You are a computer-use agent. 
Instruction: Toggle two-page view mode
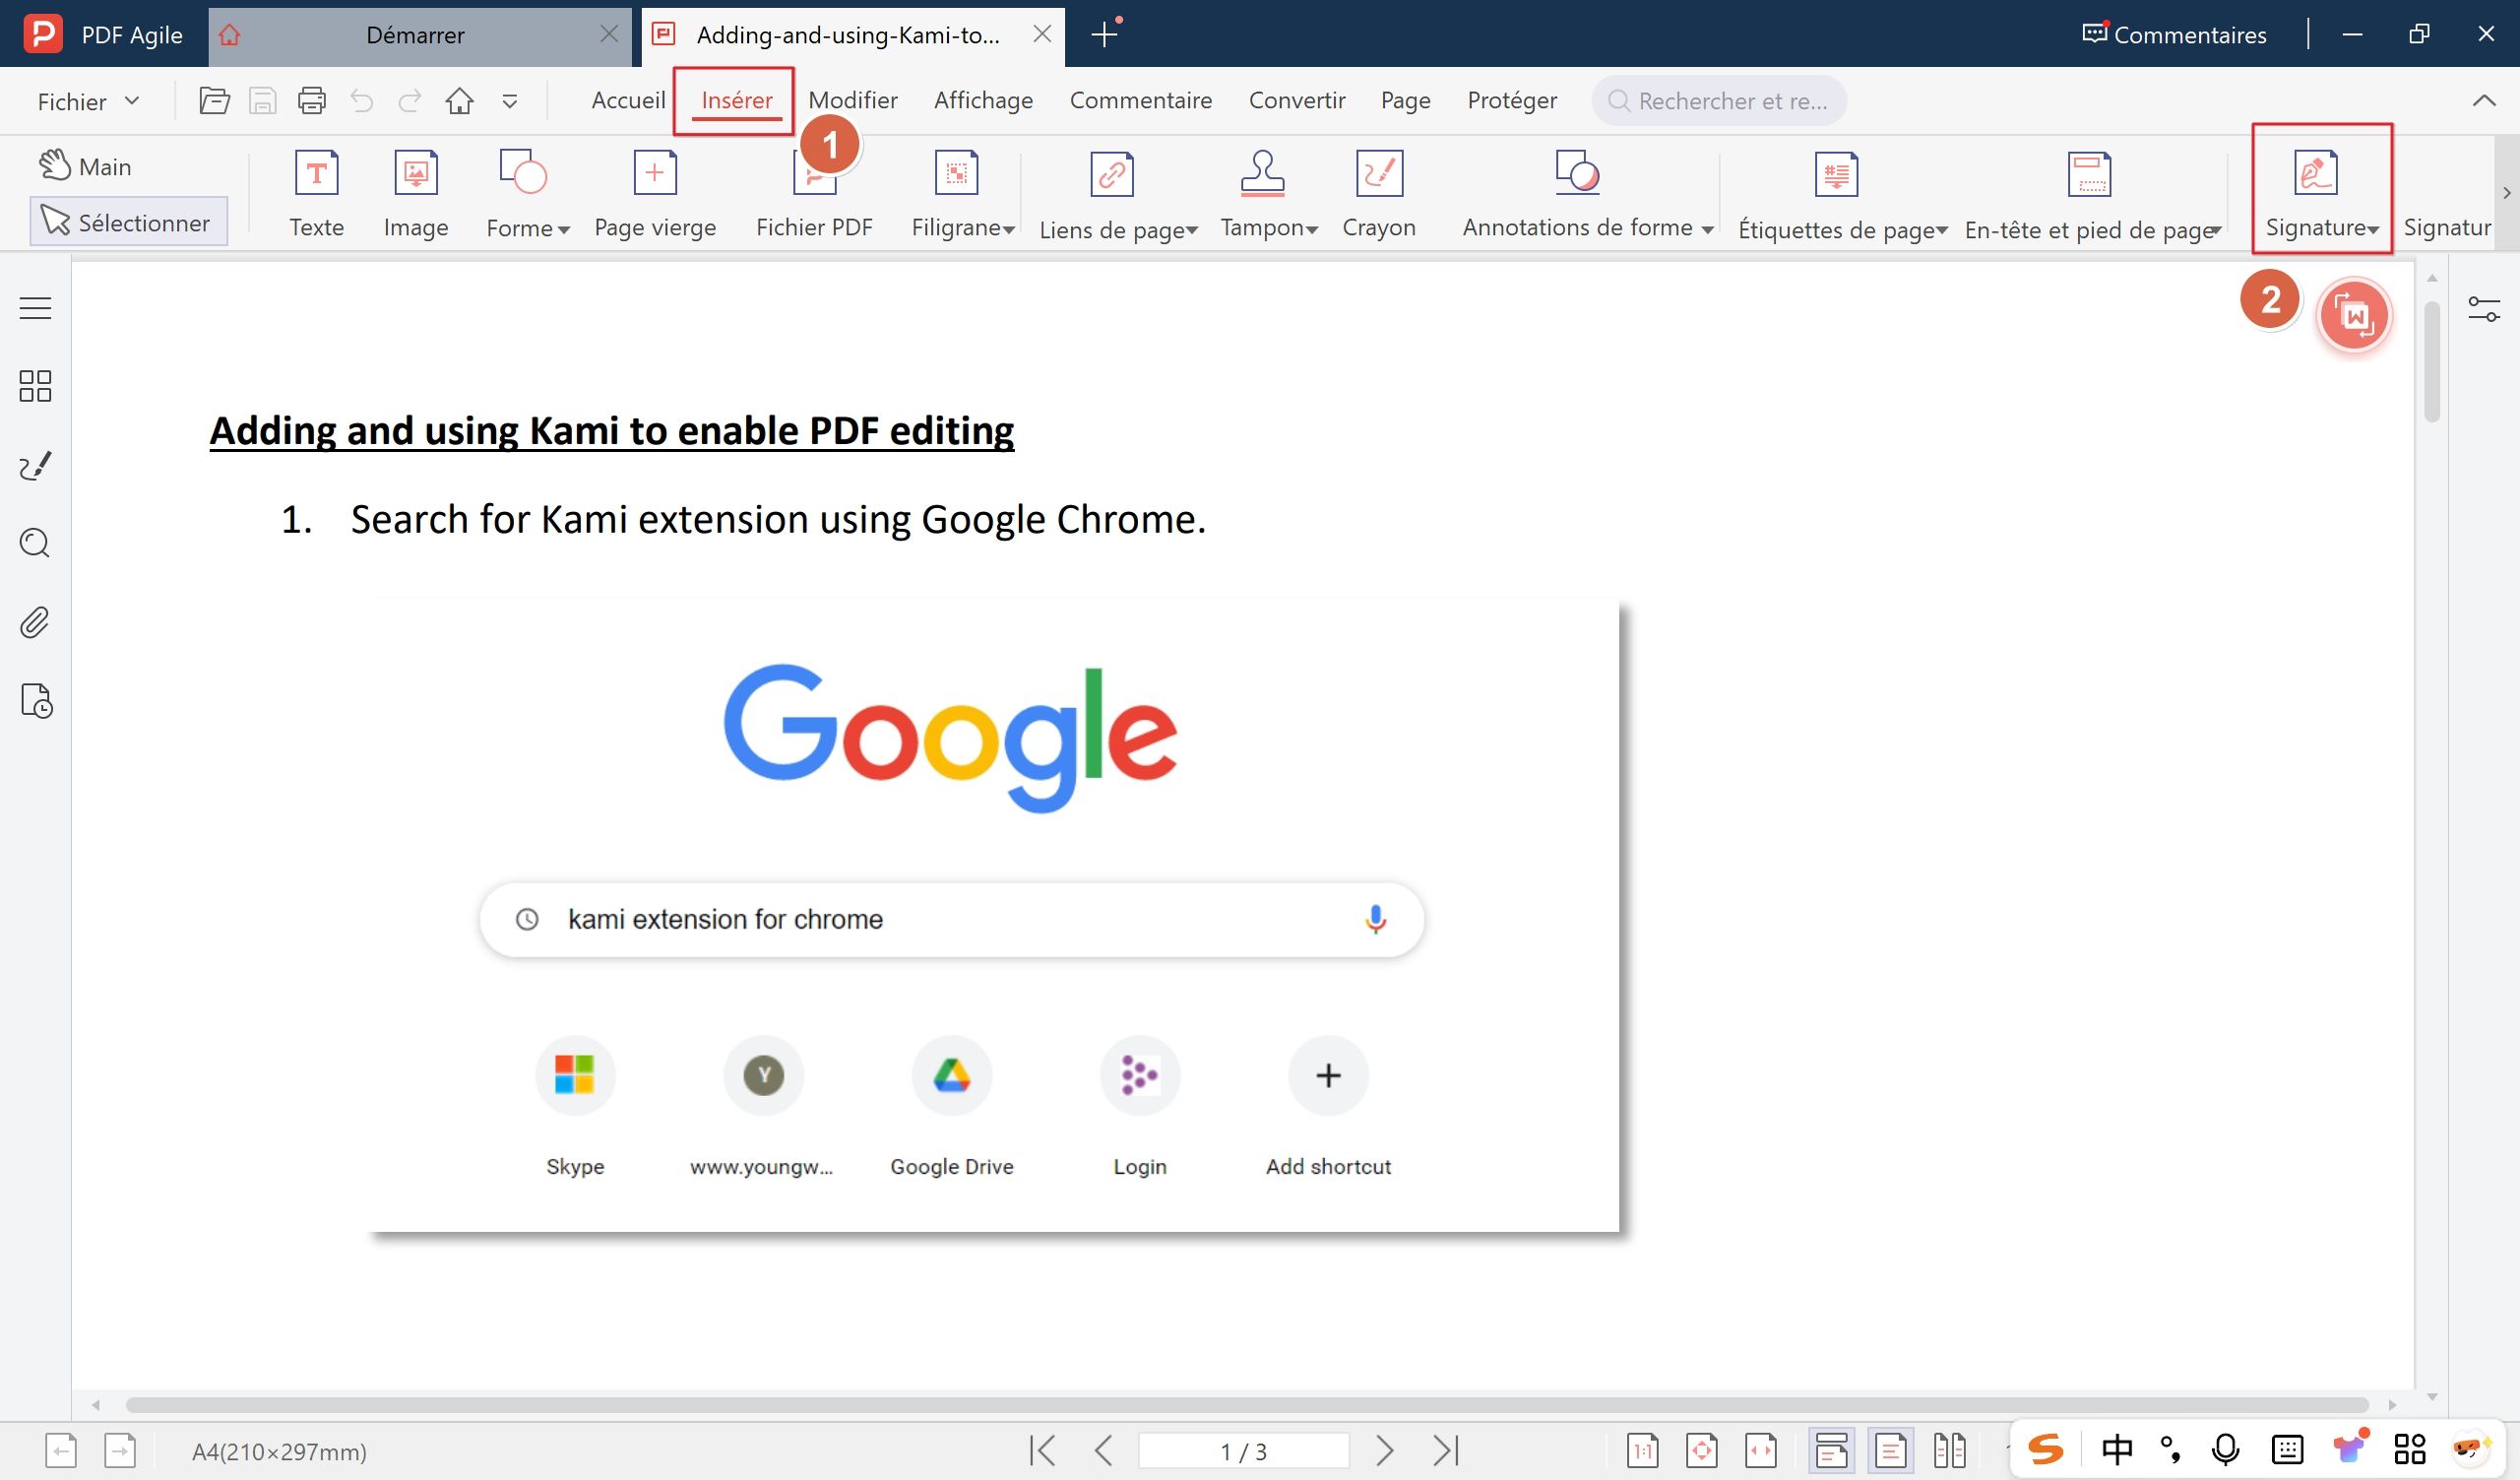tap(1950, 1450)
